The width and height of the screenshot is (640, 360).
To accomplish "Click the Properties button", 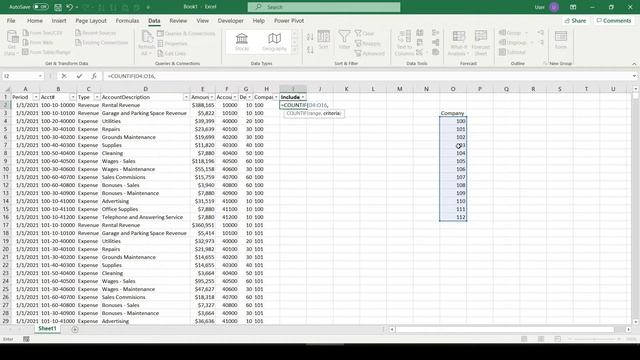I will click(x=173, y=43).
